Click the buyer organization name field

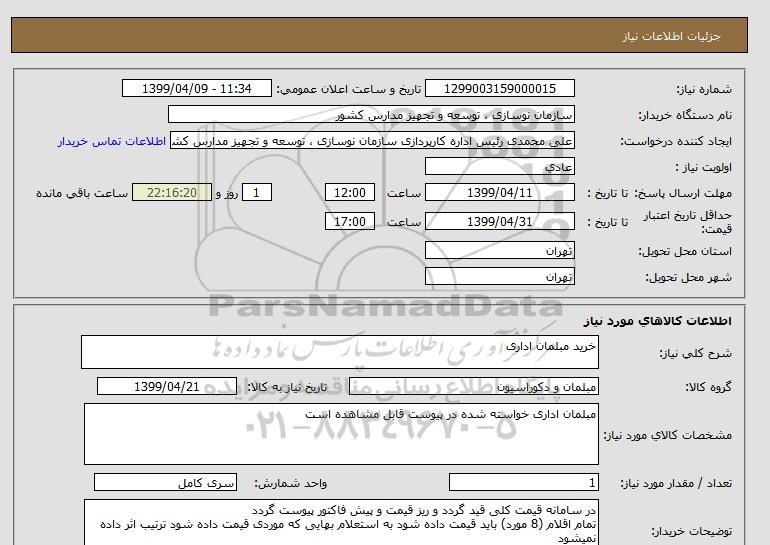point(371,114)
